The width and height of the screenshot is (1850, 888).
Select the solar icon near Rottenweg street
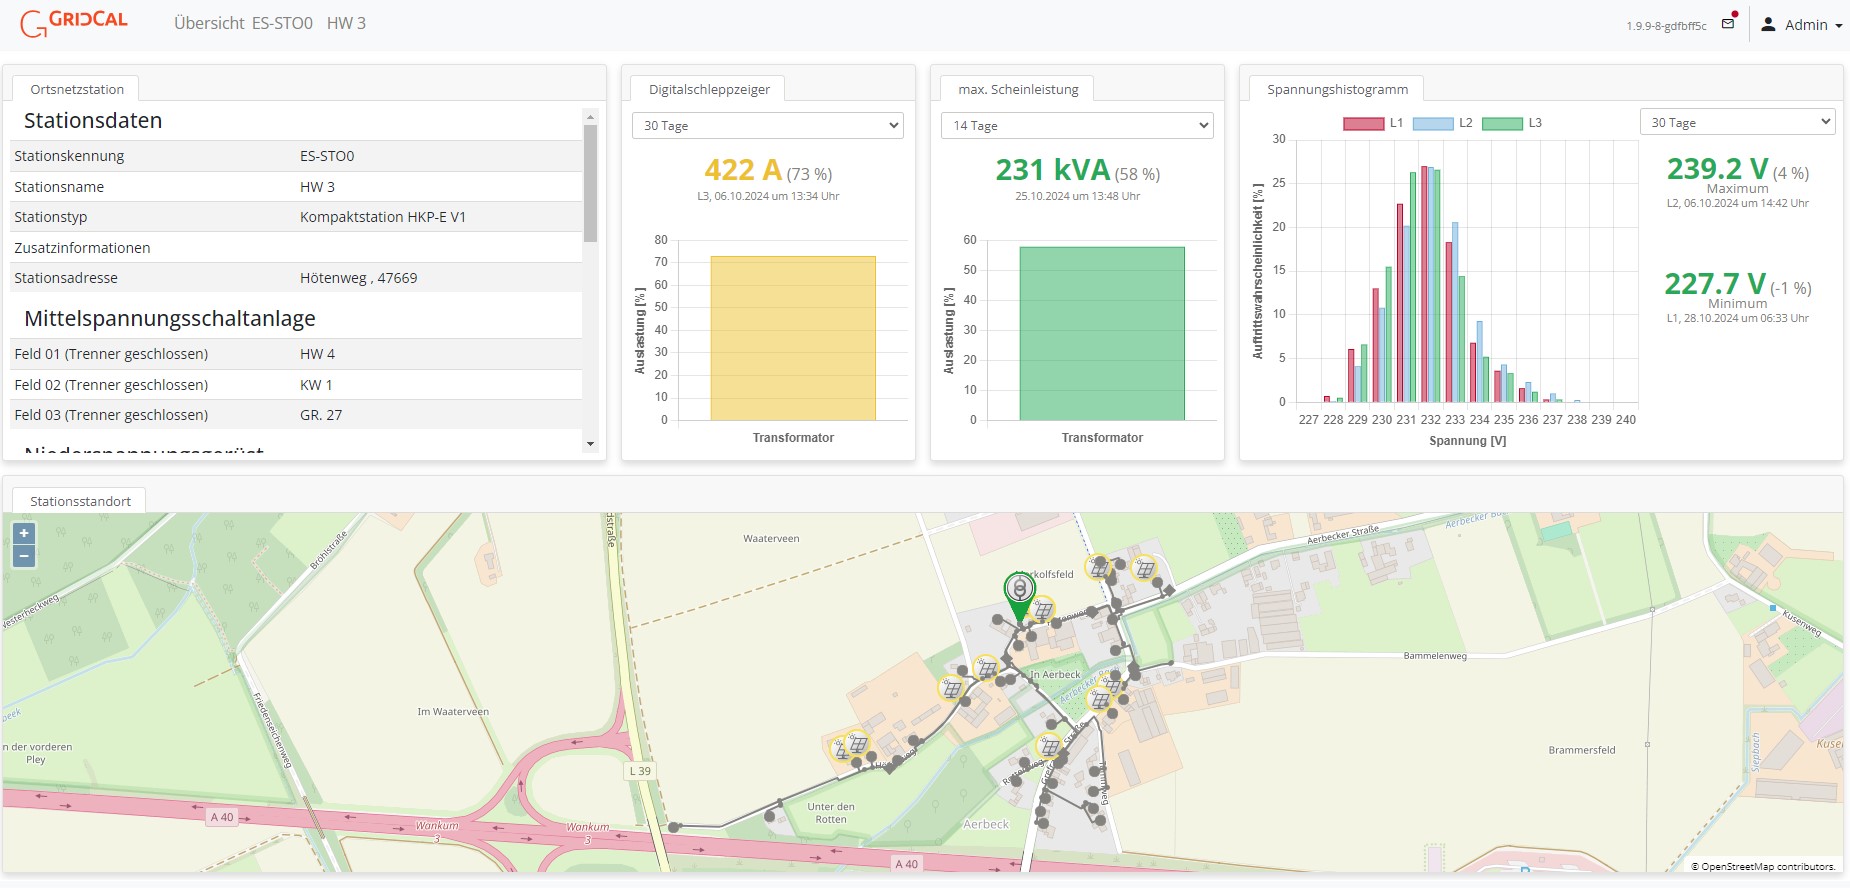pos(1049,746)
